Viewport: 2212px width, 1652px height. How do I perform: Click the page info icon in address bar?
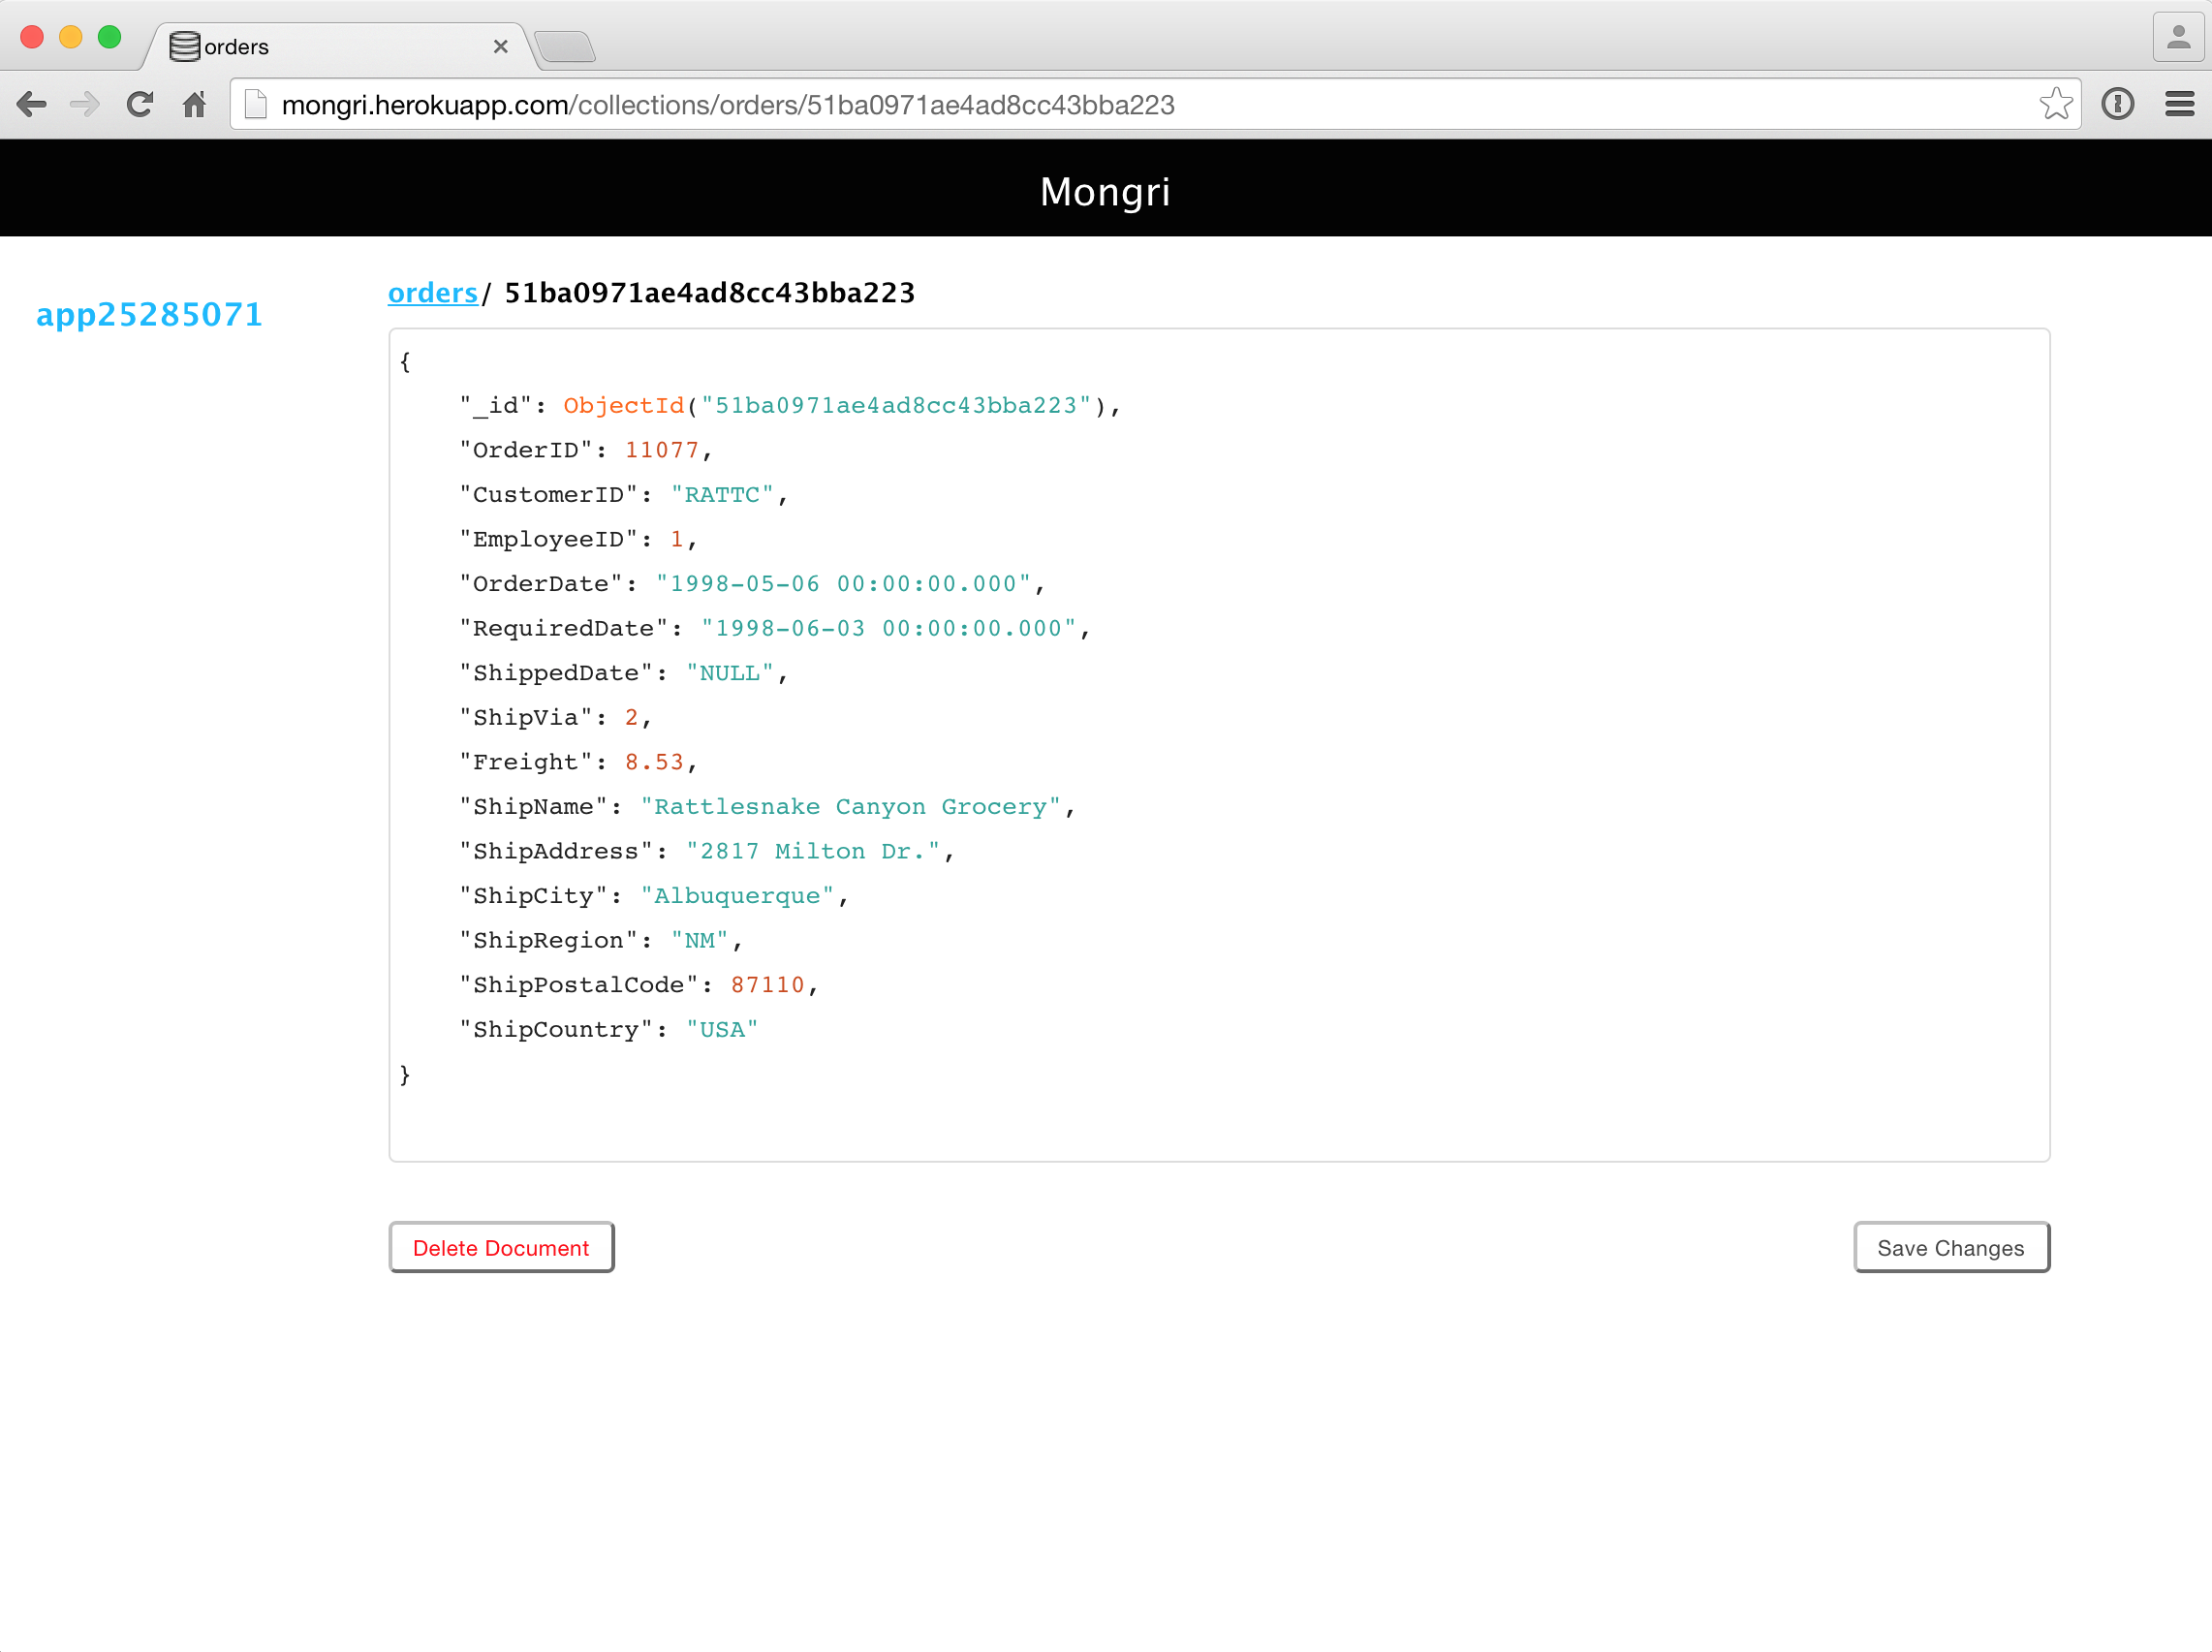(x=256, y=104)
